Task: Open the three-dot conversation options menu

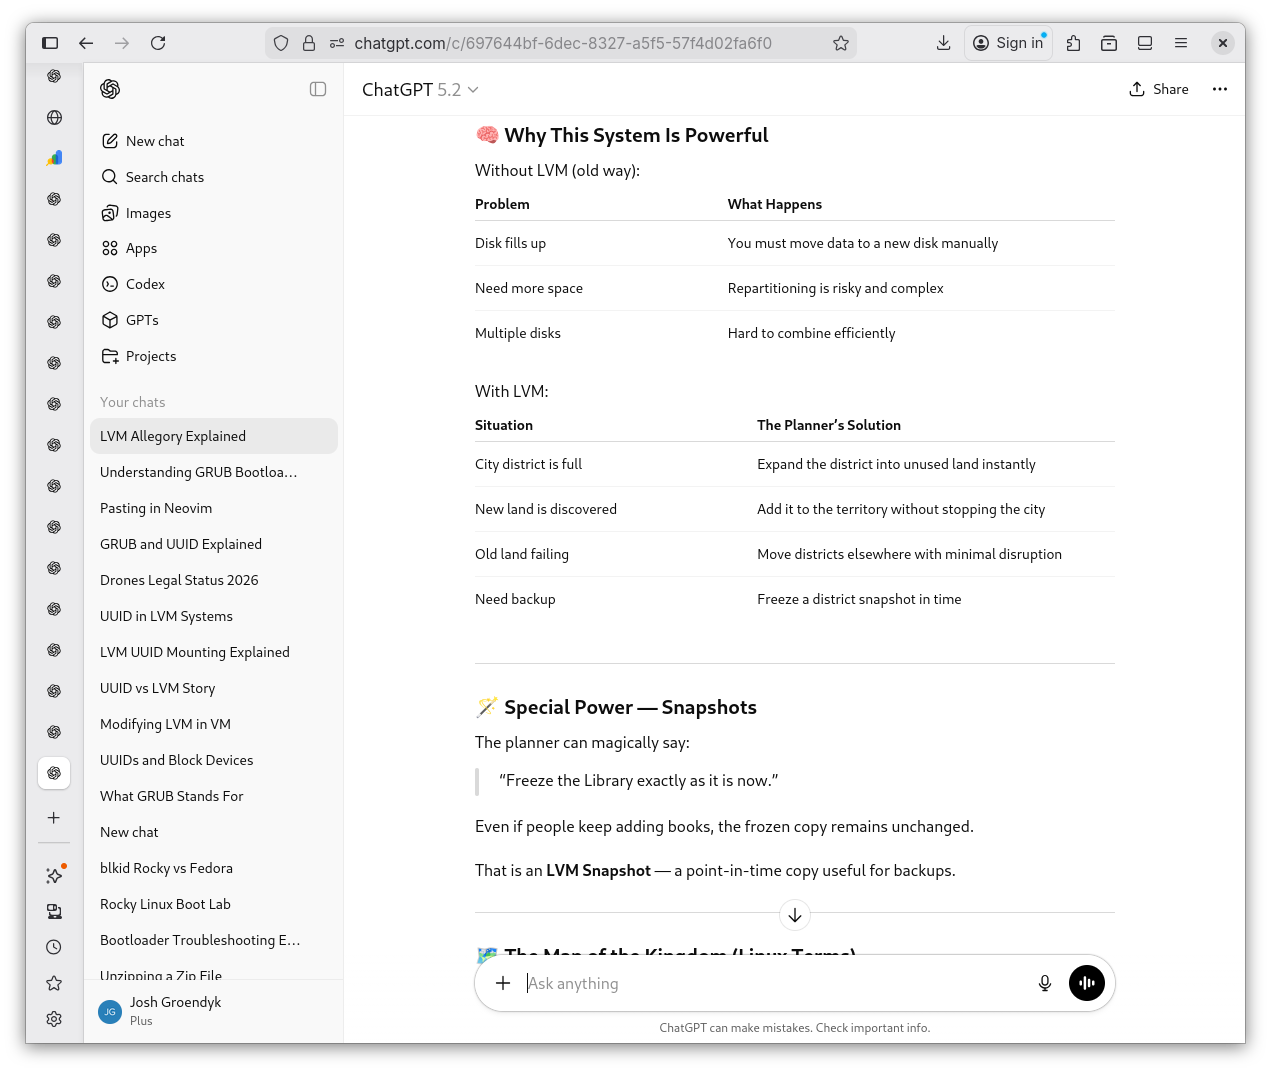Action: pyautogui.click(x=1219, y=89)
